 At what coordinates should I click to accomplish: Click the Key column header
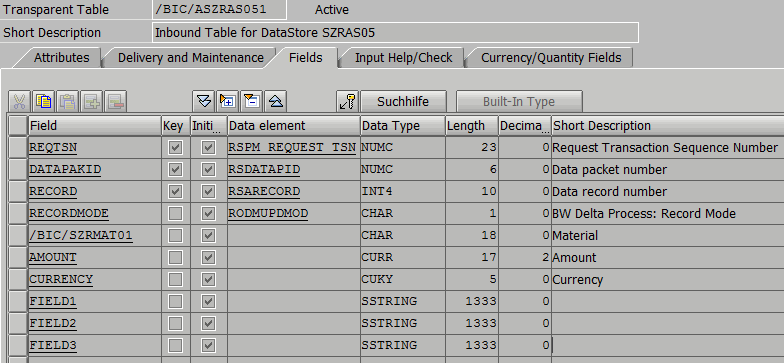[176, 126]
